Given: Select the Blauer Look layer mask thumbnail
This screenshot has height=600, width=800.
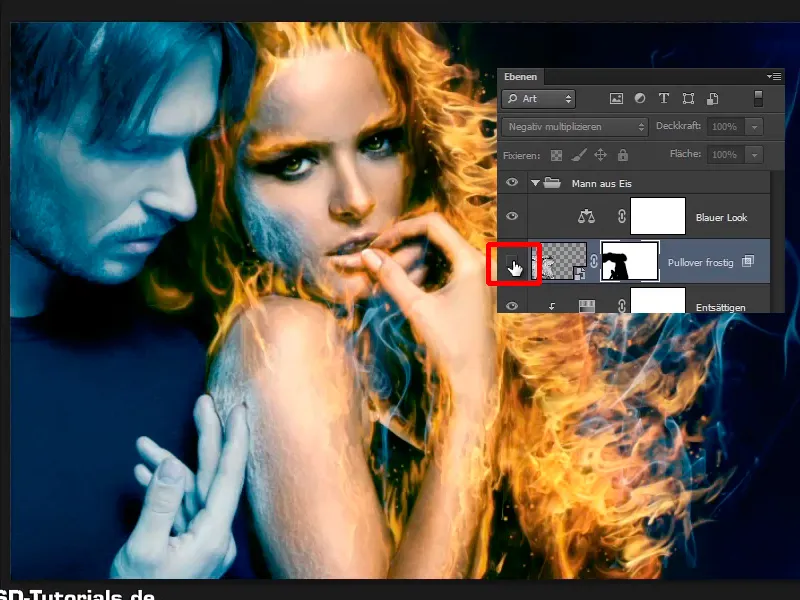Looking at the screenshot, I should (658, 216).
